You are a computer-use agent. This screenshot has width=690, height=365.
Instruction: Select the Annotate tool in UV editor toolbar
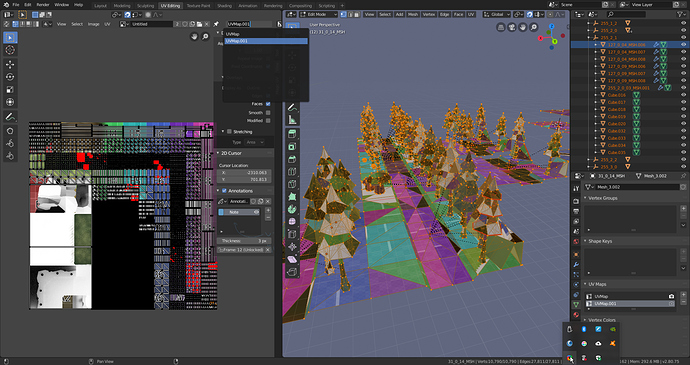point(10,117)
